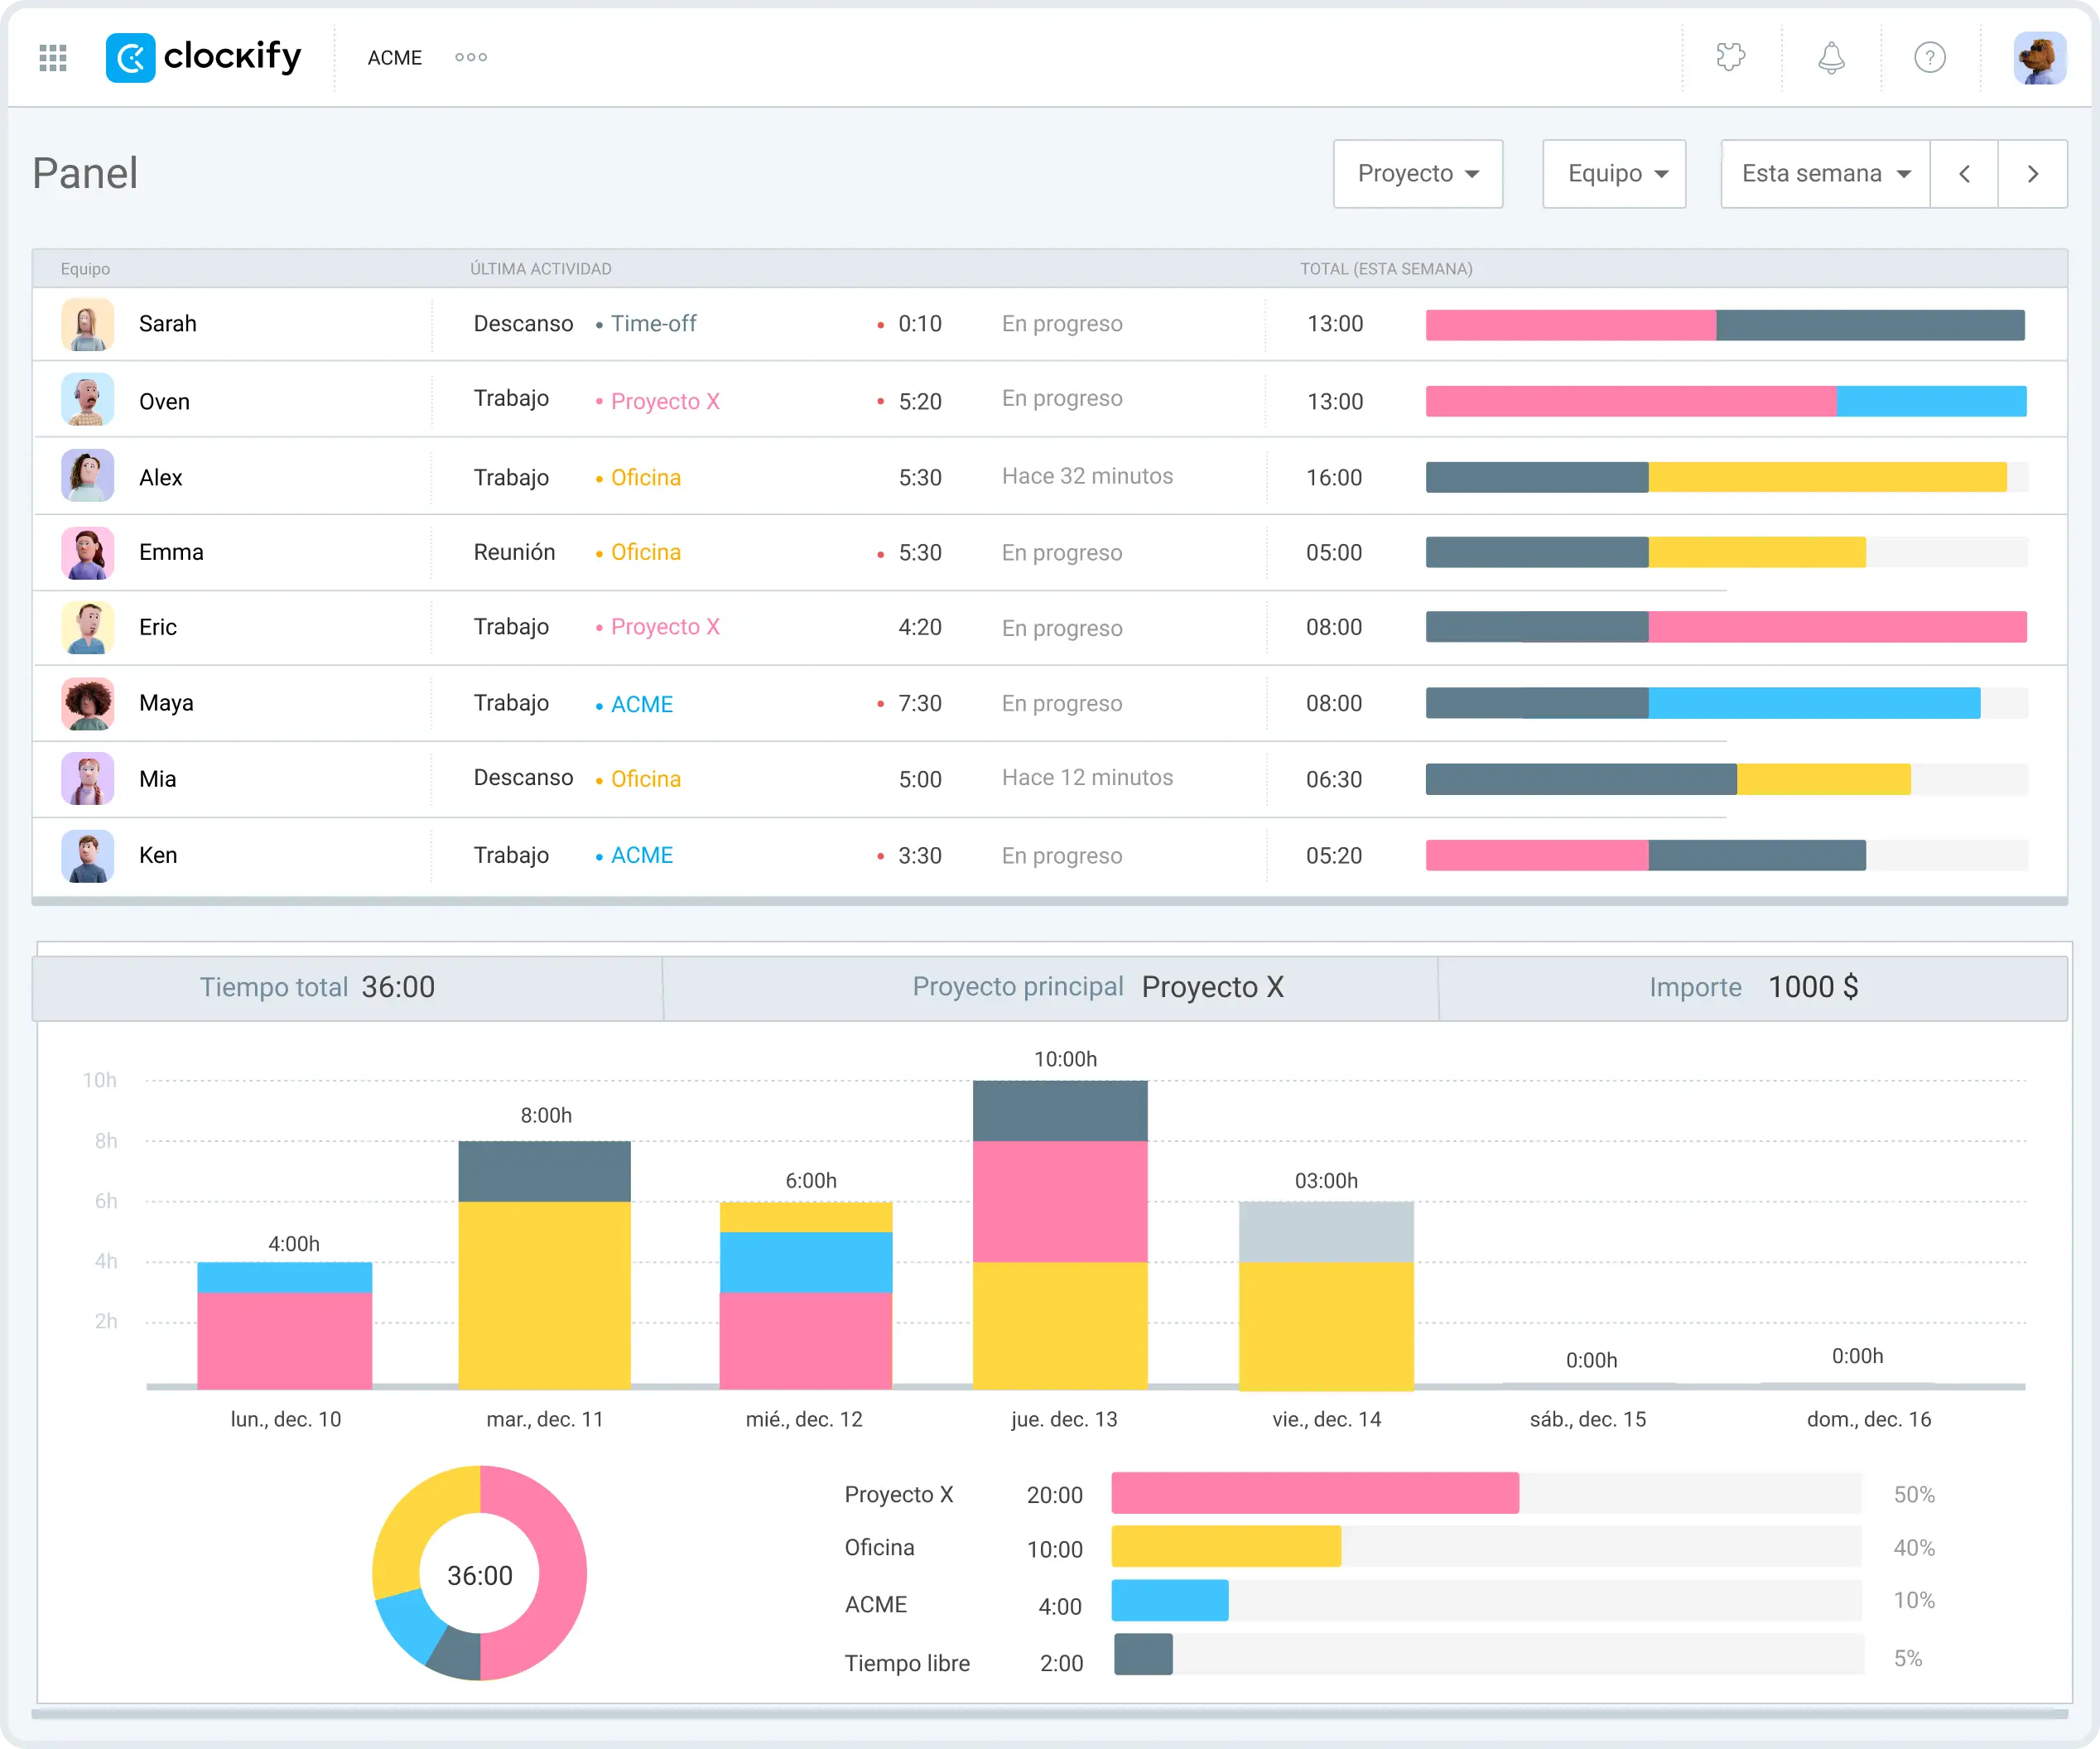Click Maya's weekly total progress bar
2100x1749 pixels.
[1727, 703]
